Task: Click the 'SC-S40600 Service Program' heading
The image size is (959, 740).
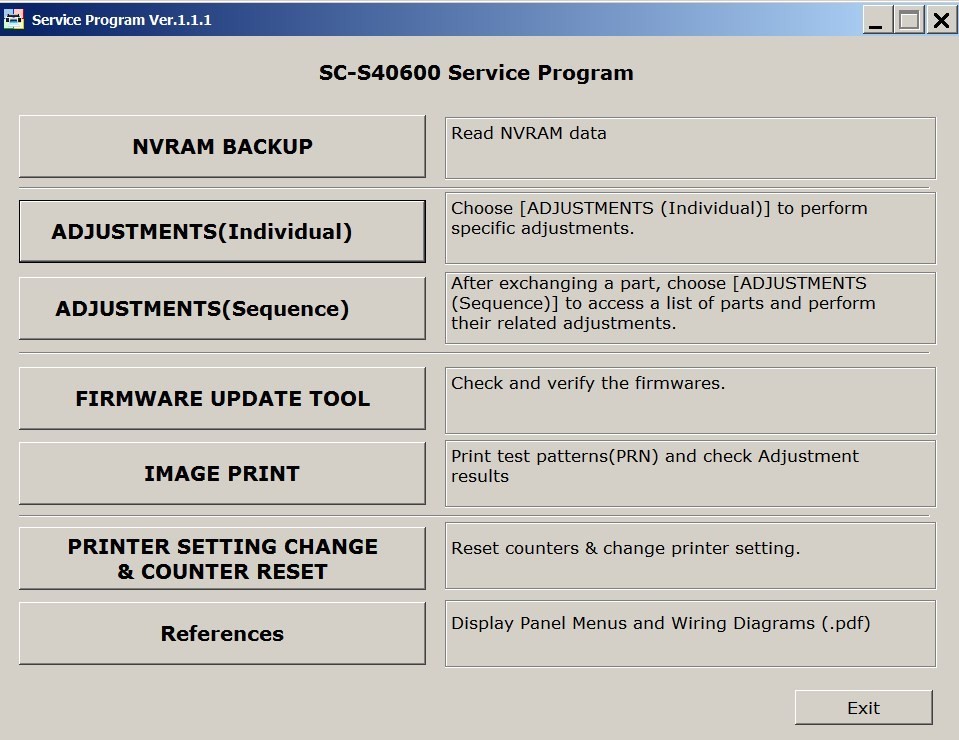Action: (476, 73)
